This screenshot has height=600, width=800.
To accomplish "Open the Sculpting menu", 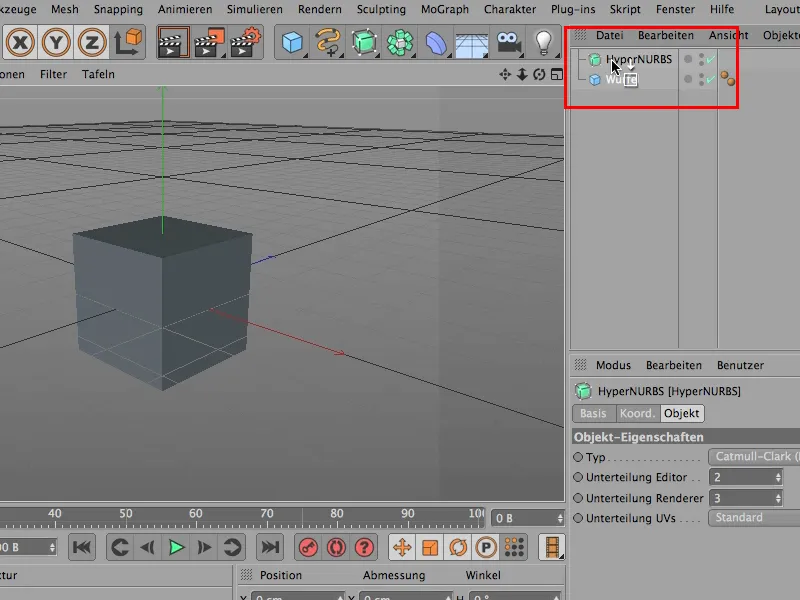I will point(381,9).
